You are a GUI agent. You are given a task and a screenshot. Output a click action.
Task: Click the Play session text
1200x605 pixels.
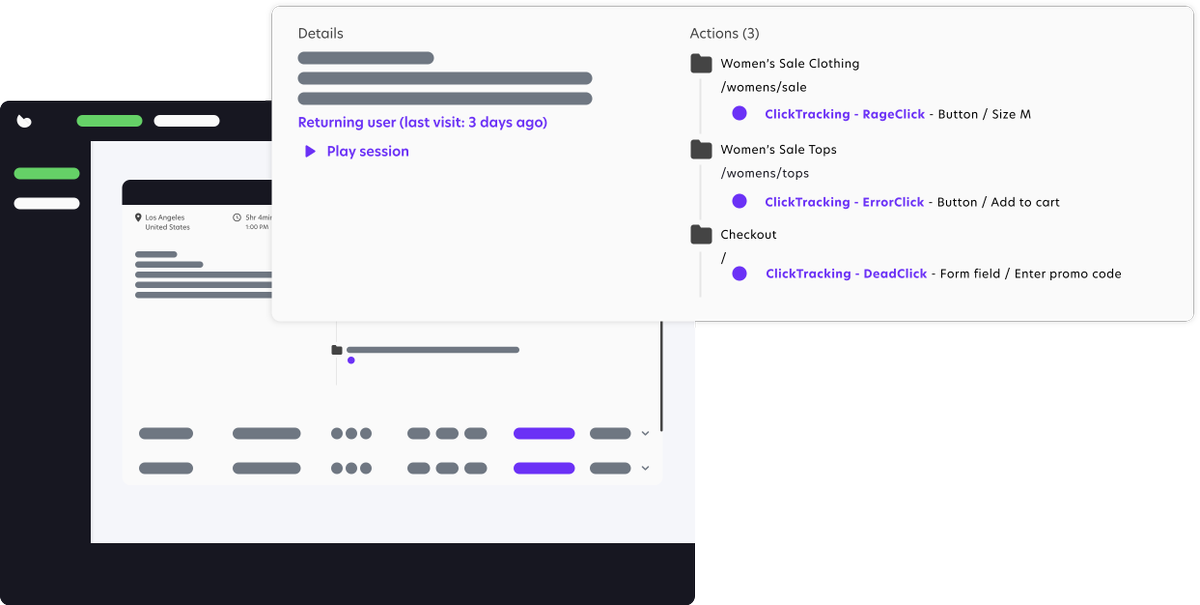pos(368,151)
